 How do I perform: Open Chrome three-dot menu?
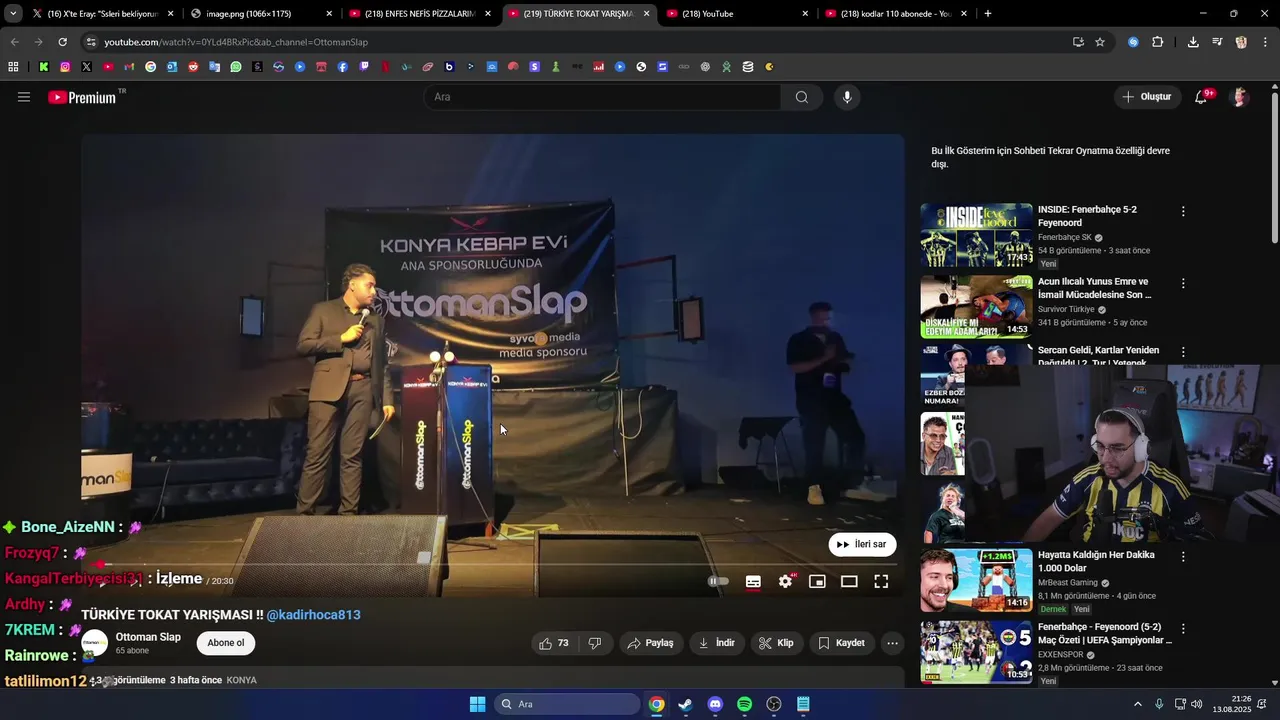tap(1265, 42)
